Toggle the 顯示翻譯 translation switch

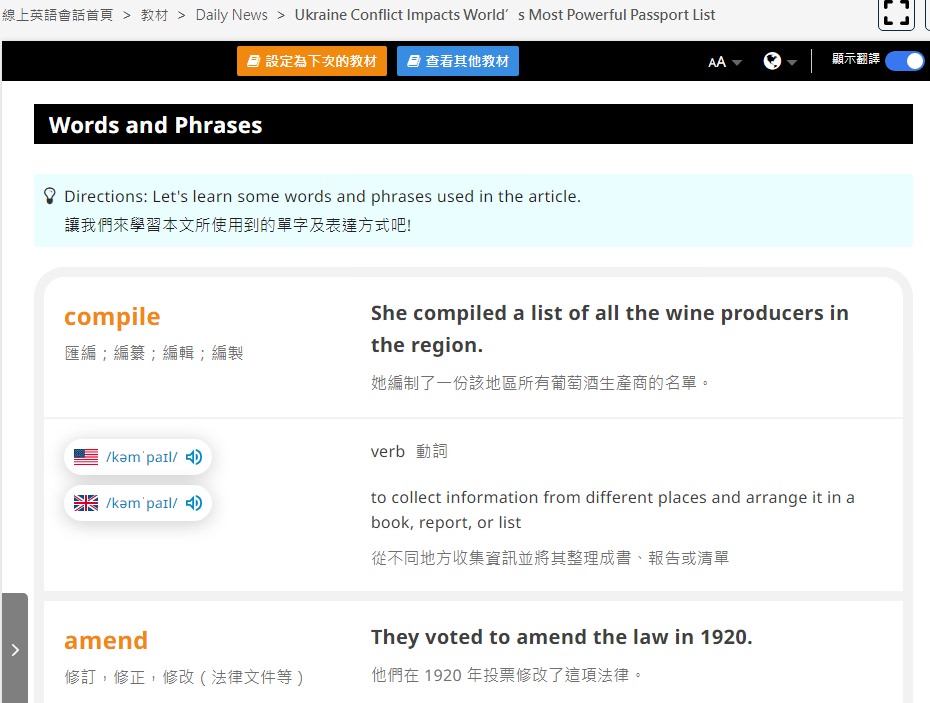tap(904, 61)
